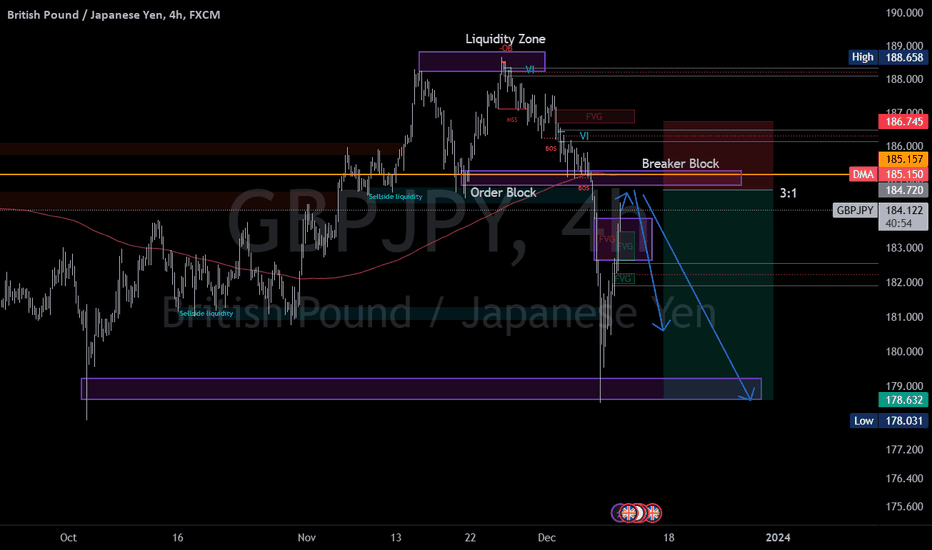Click the 176.400 price axis tick

(904, 478)
